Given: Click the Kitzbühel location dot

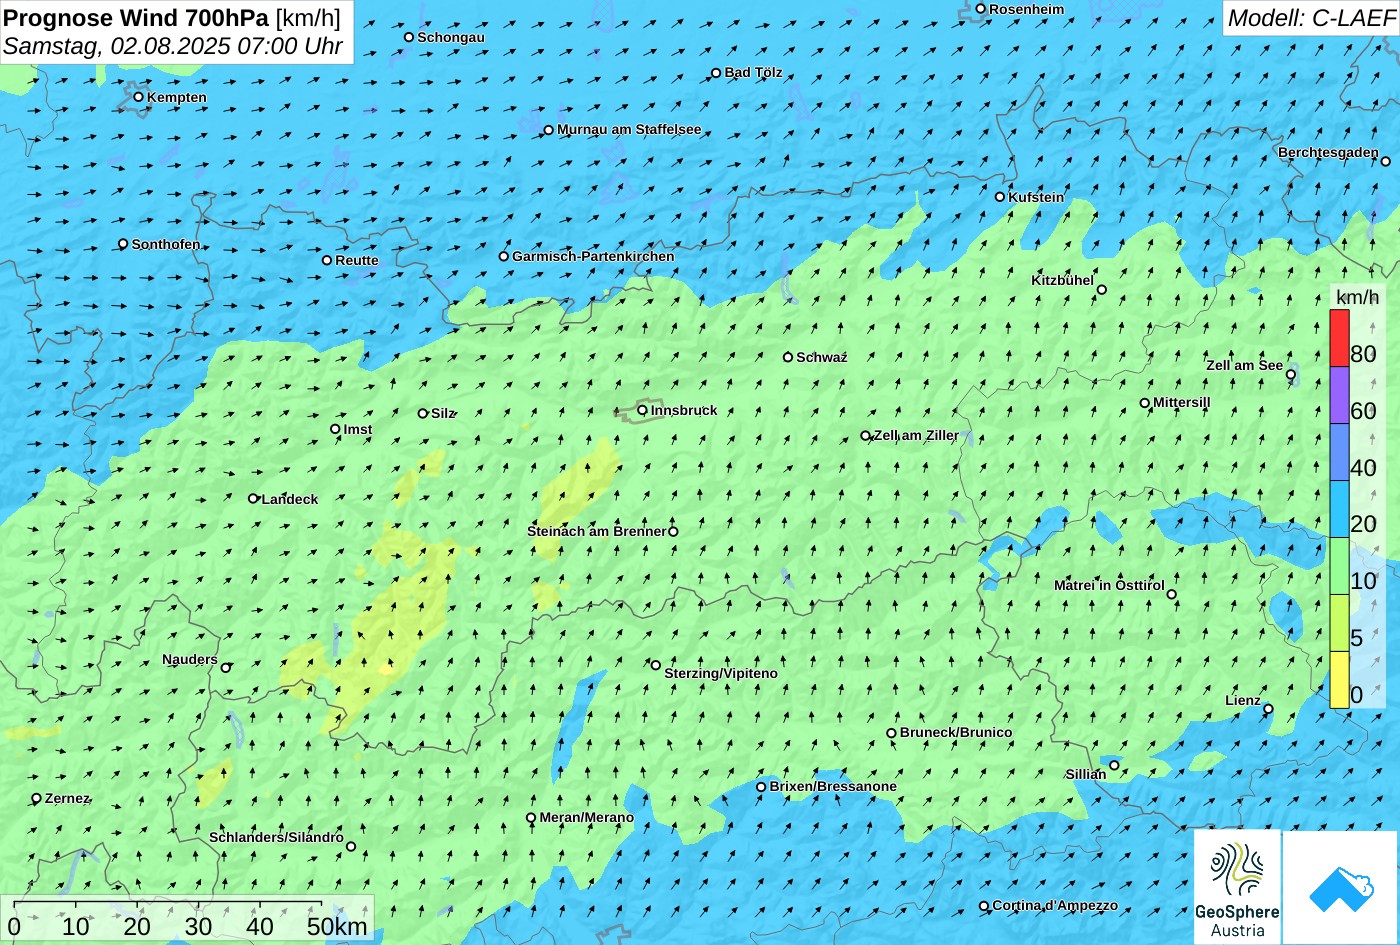Looking at the screenshot, I should (1102, 290).
